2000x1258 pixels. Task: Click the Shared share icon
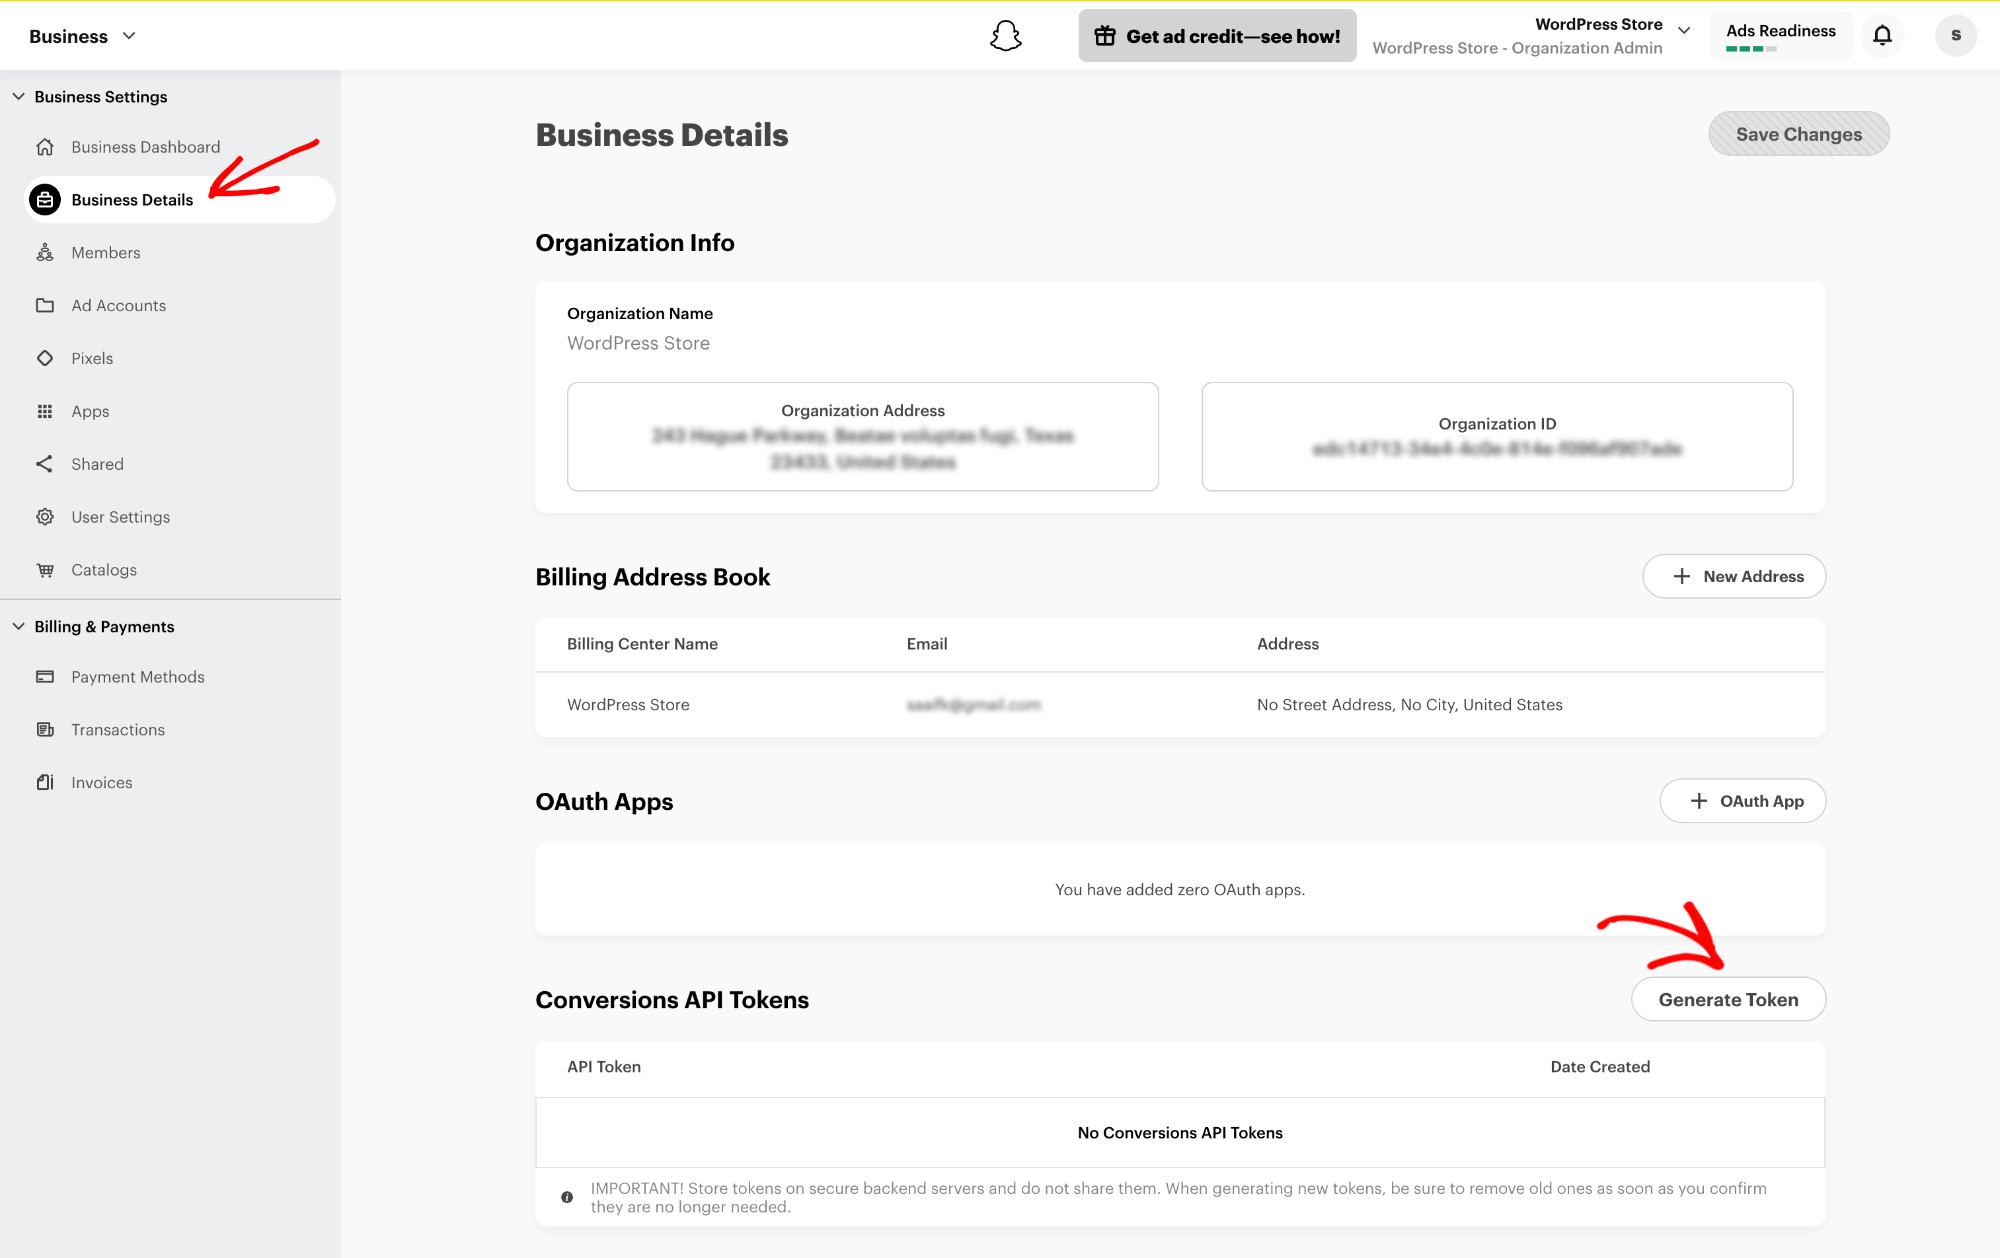tap(45, 464)
